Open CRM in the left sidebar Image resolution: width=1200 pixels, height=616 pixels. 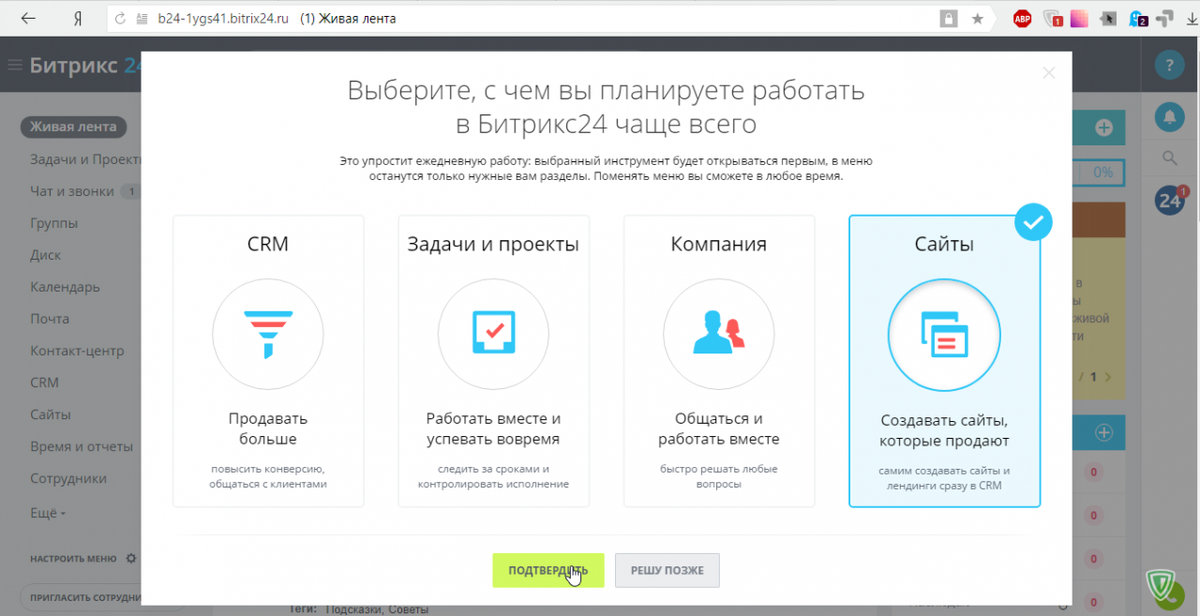pos(45,382)
